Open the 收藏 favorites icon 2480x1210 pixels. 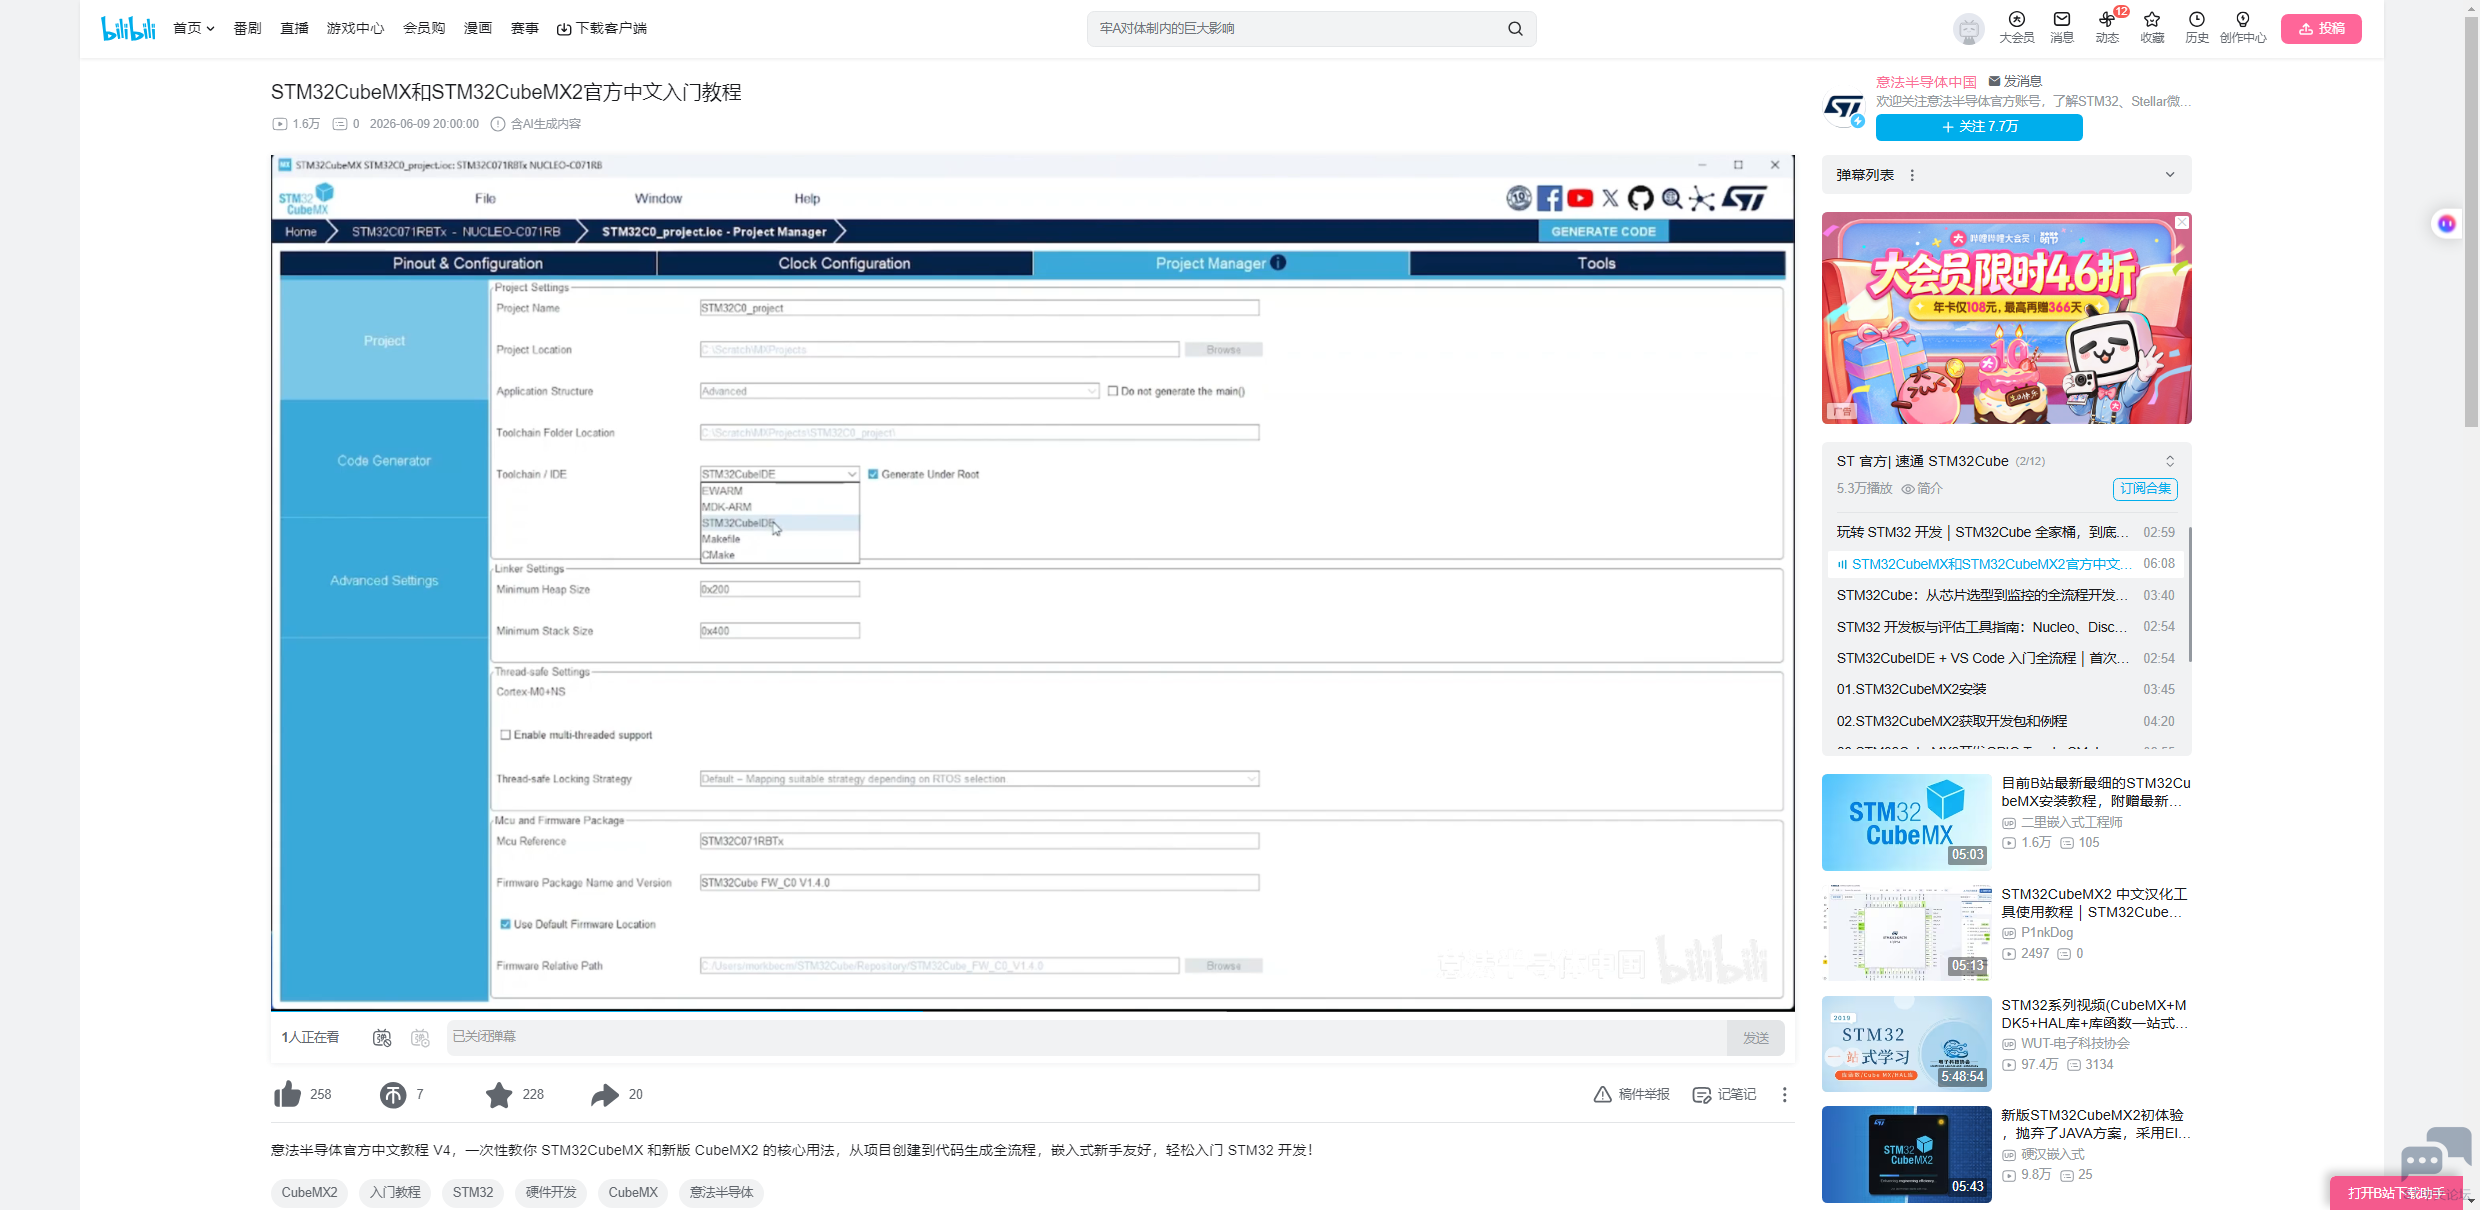tap(2152, 28)
